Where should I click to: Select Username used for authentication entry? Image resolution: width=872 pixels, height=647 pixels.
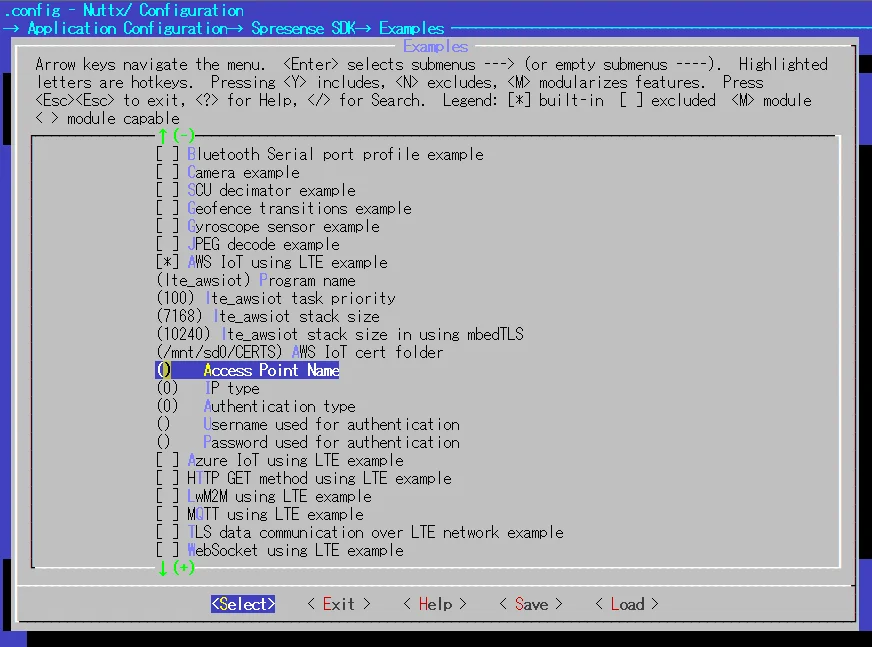[308, 424]
